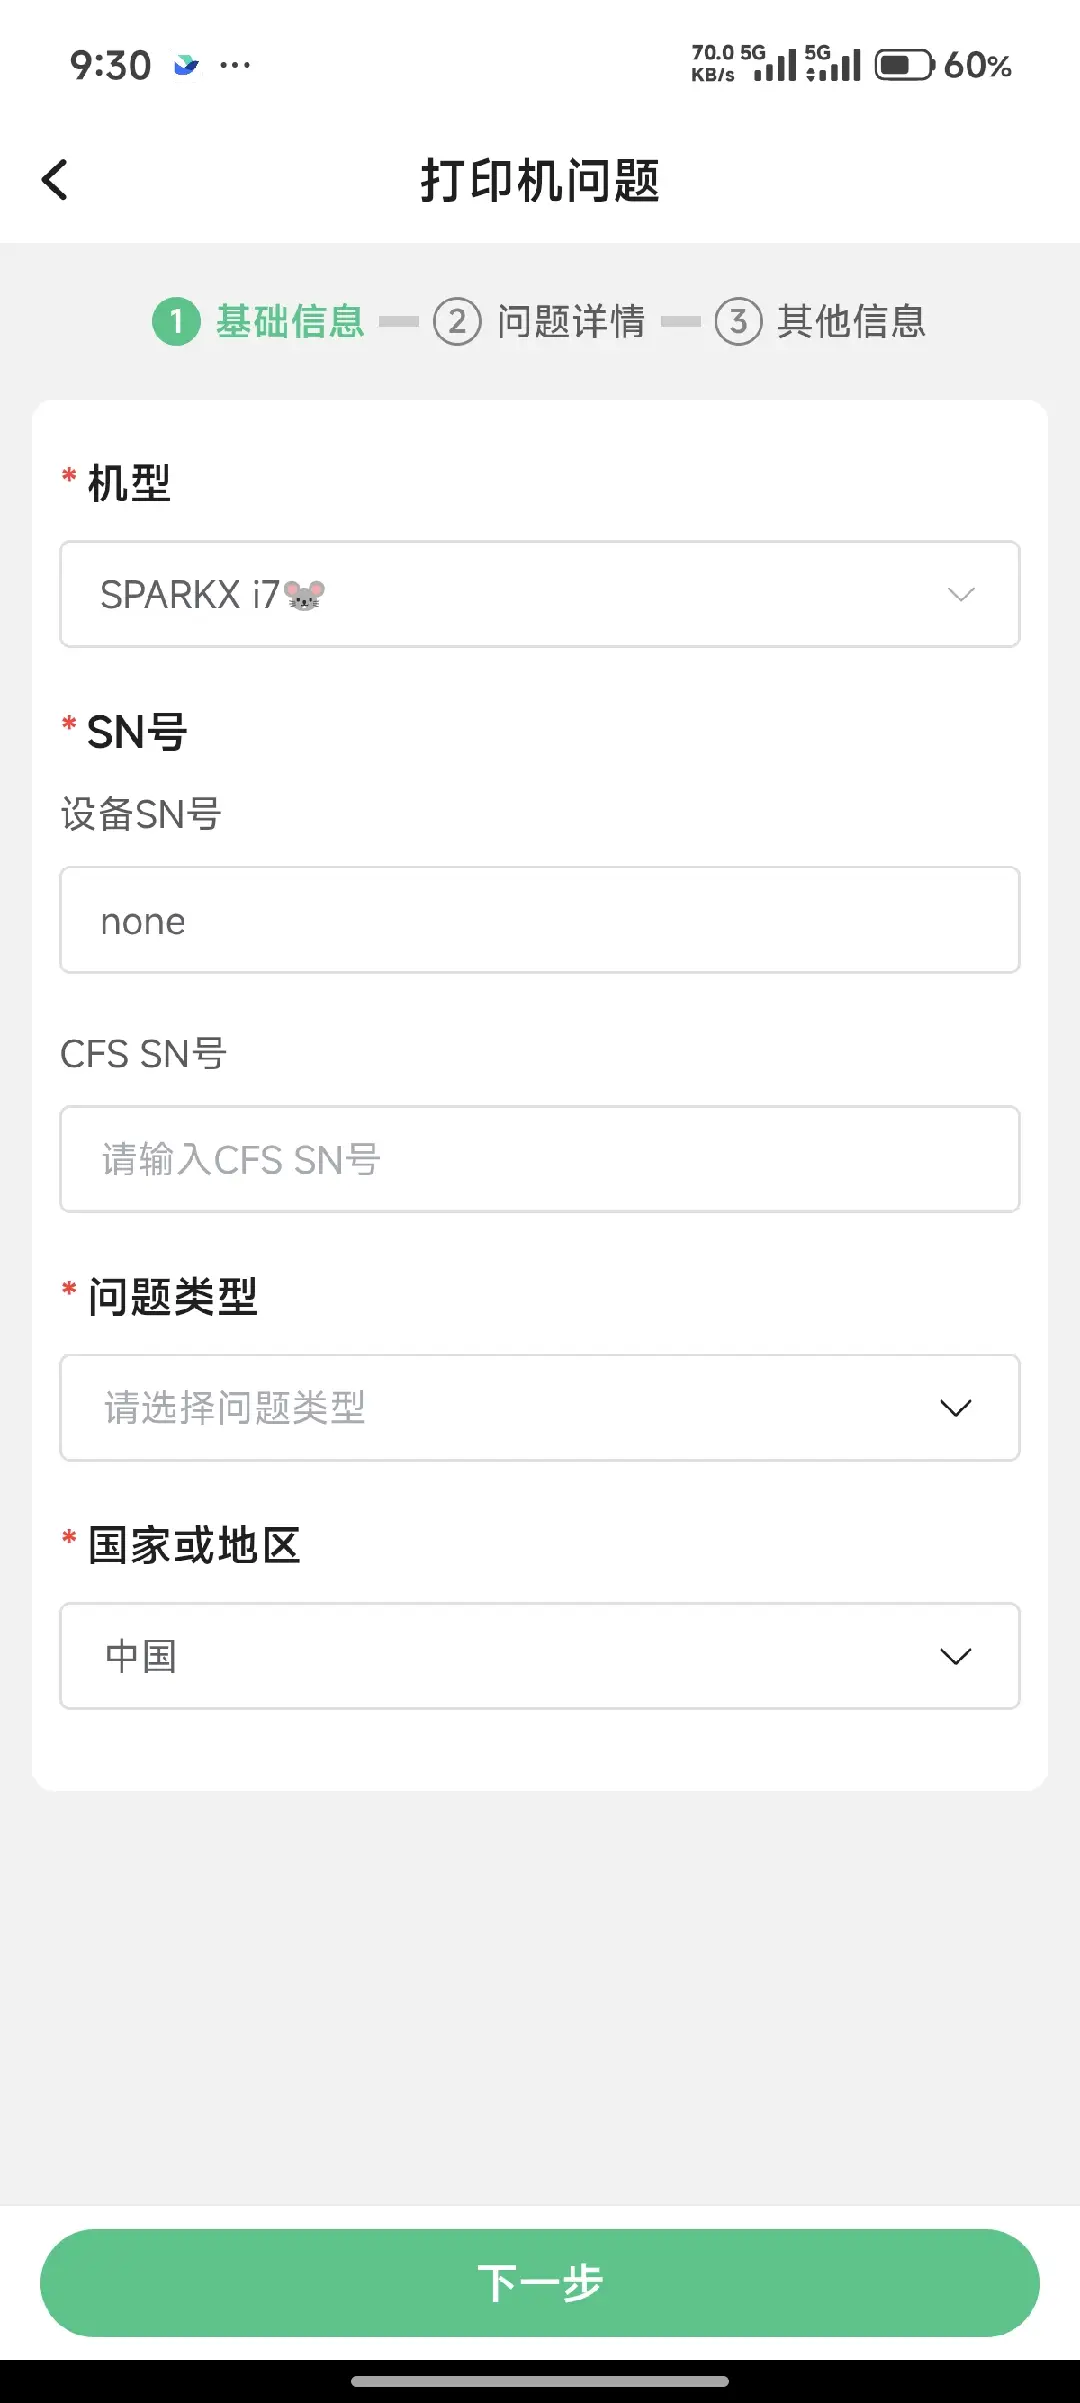This screenshot has height=2403, width=1080.
Task: Tap the mouse emoji in model field
Action: point(305,595)
